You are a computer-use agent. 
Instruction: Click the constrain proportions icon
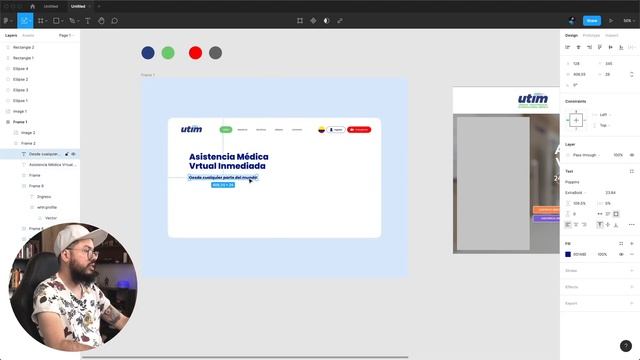click(x=631, y=74)
